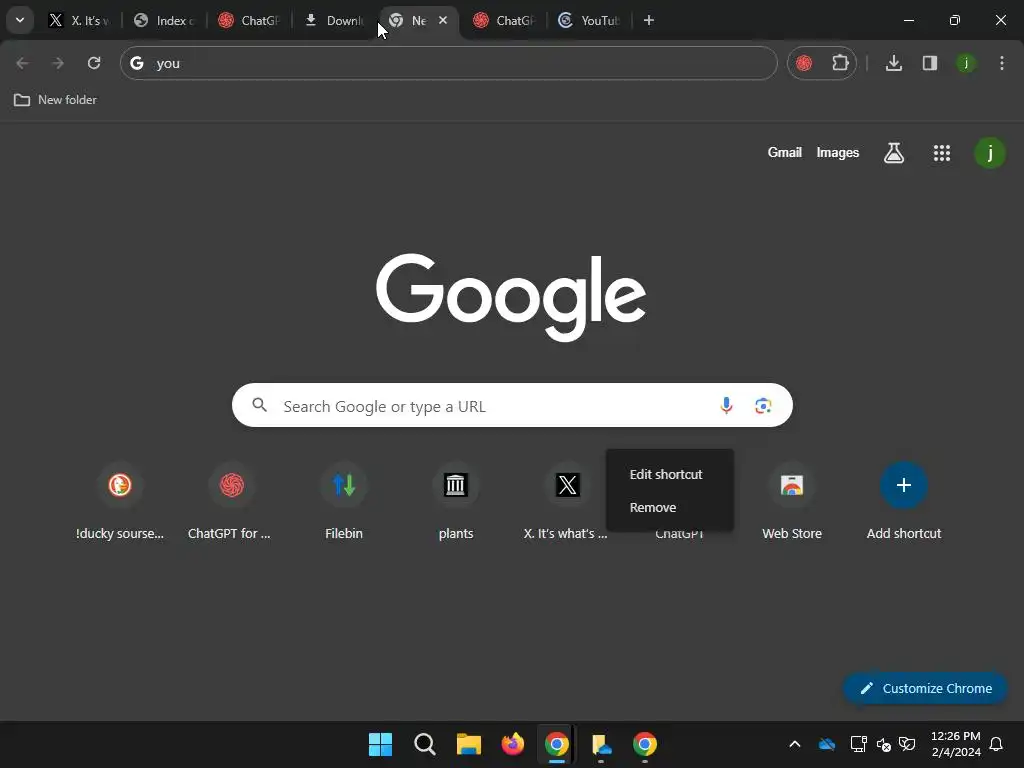The height and width of the screenshot is (768, 1024).
Task: Show hidden system tray icons
Action: tap(795, 744)
